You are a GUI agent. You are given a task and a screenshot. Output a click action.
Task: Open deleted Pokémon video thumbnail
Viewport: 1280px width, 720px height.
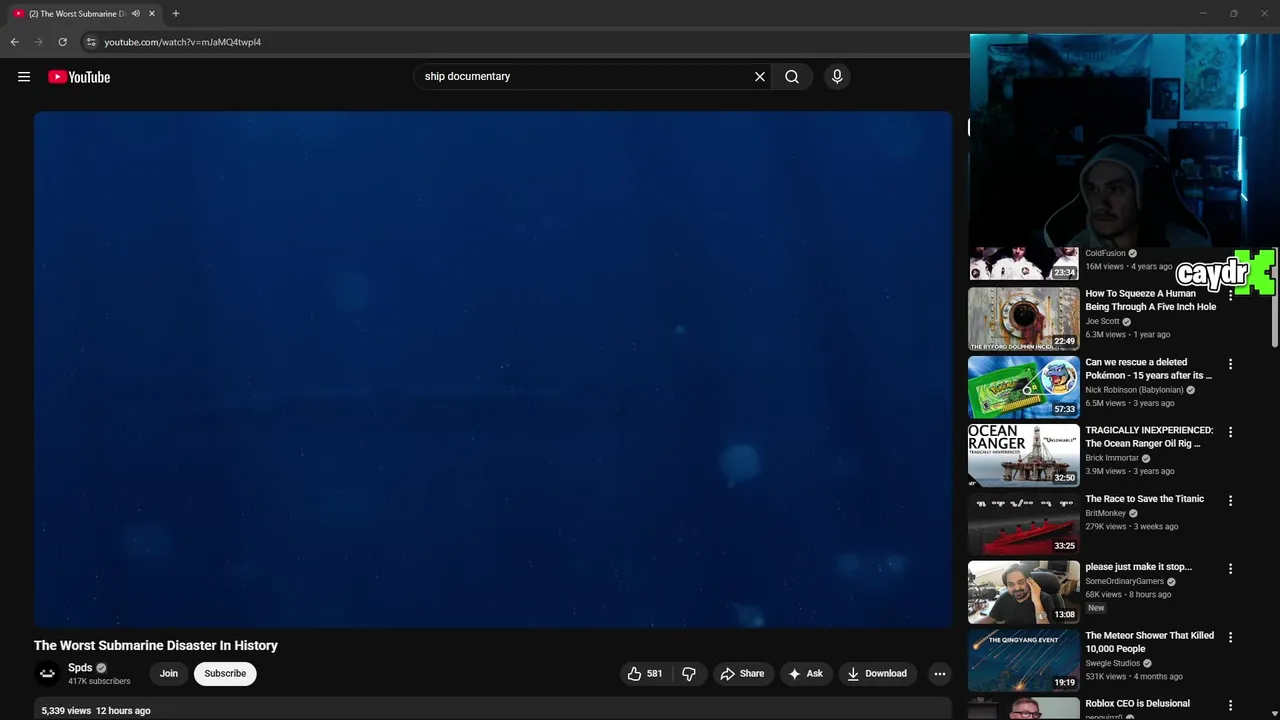[x=1024, y=387]
